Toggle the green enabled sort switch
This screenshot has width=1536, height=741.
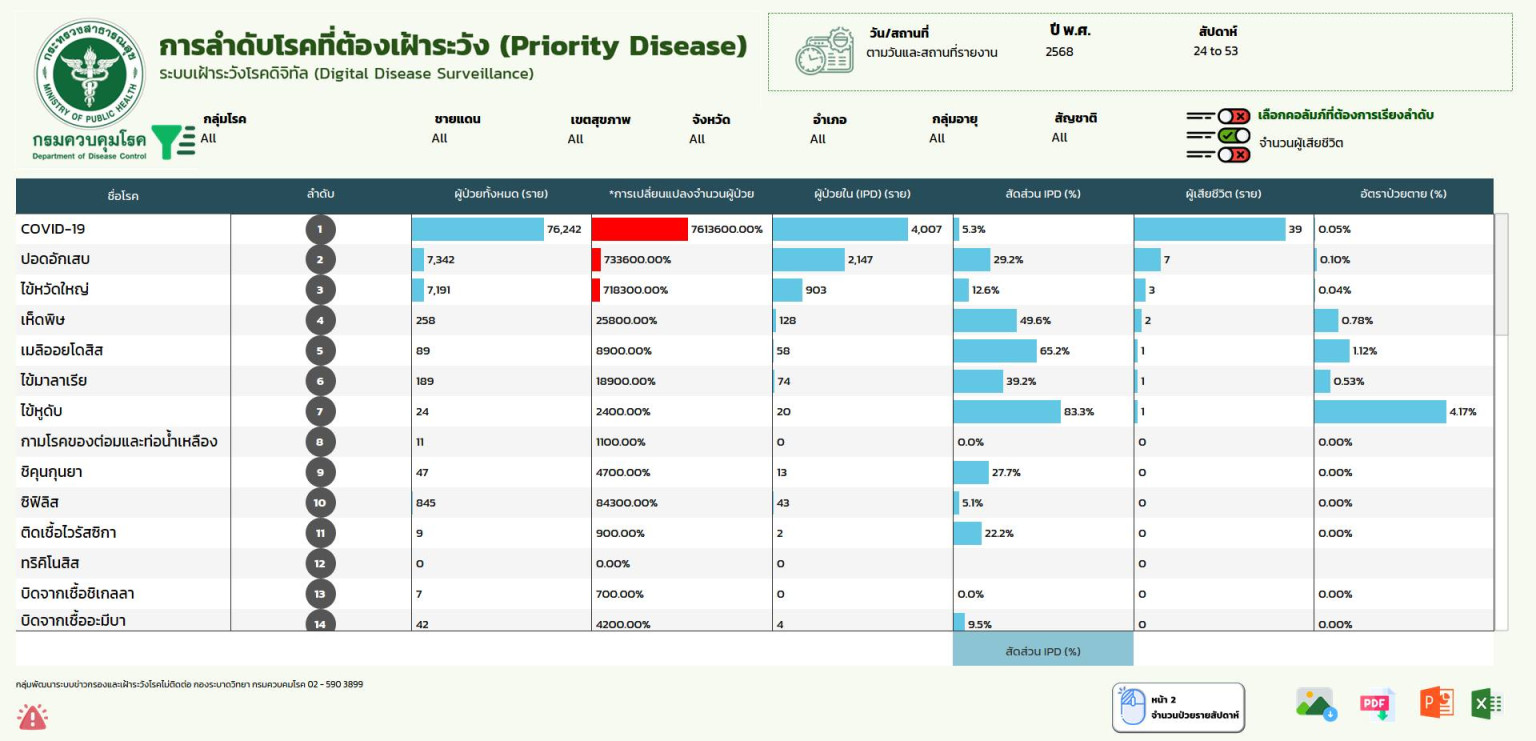point(1233,135)
